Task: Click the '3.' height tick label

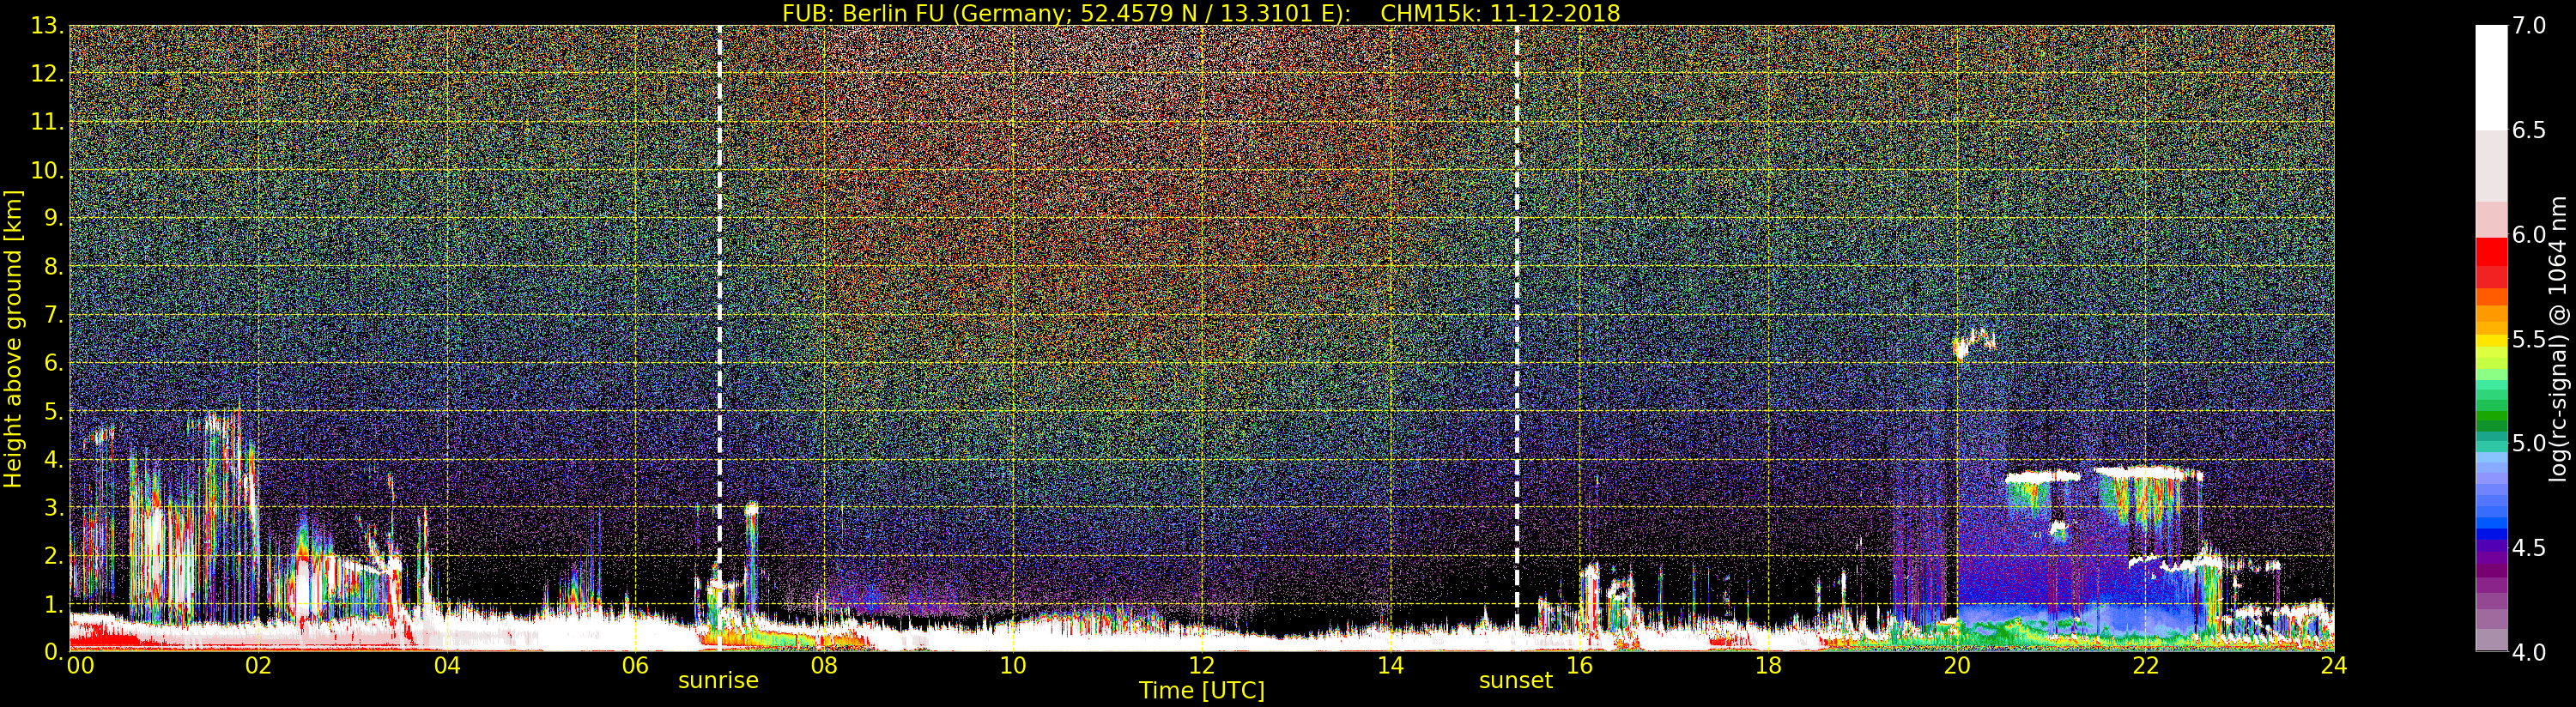Action: [x=53, y=507]
